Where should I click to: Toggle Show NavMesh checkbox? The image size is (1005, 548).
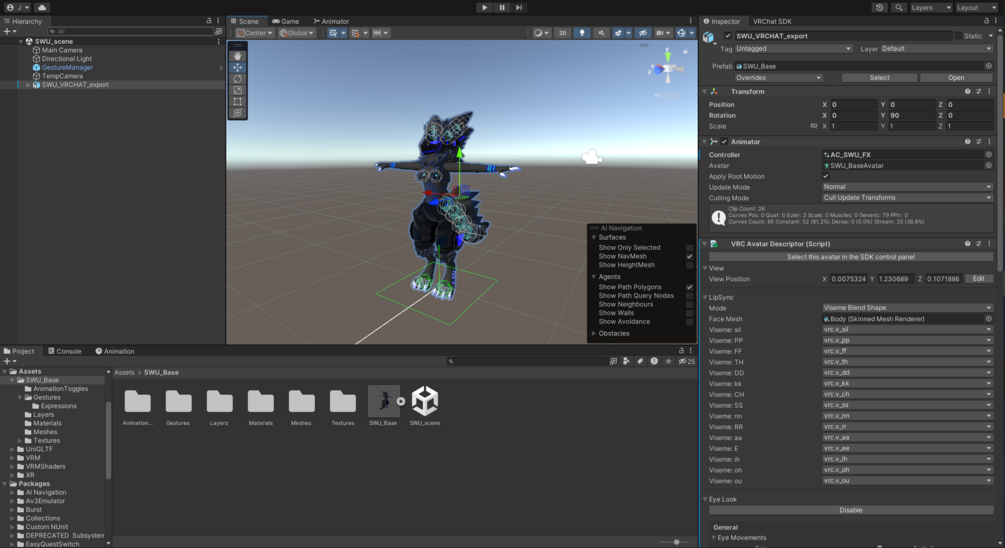point(690,256)
